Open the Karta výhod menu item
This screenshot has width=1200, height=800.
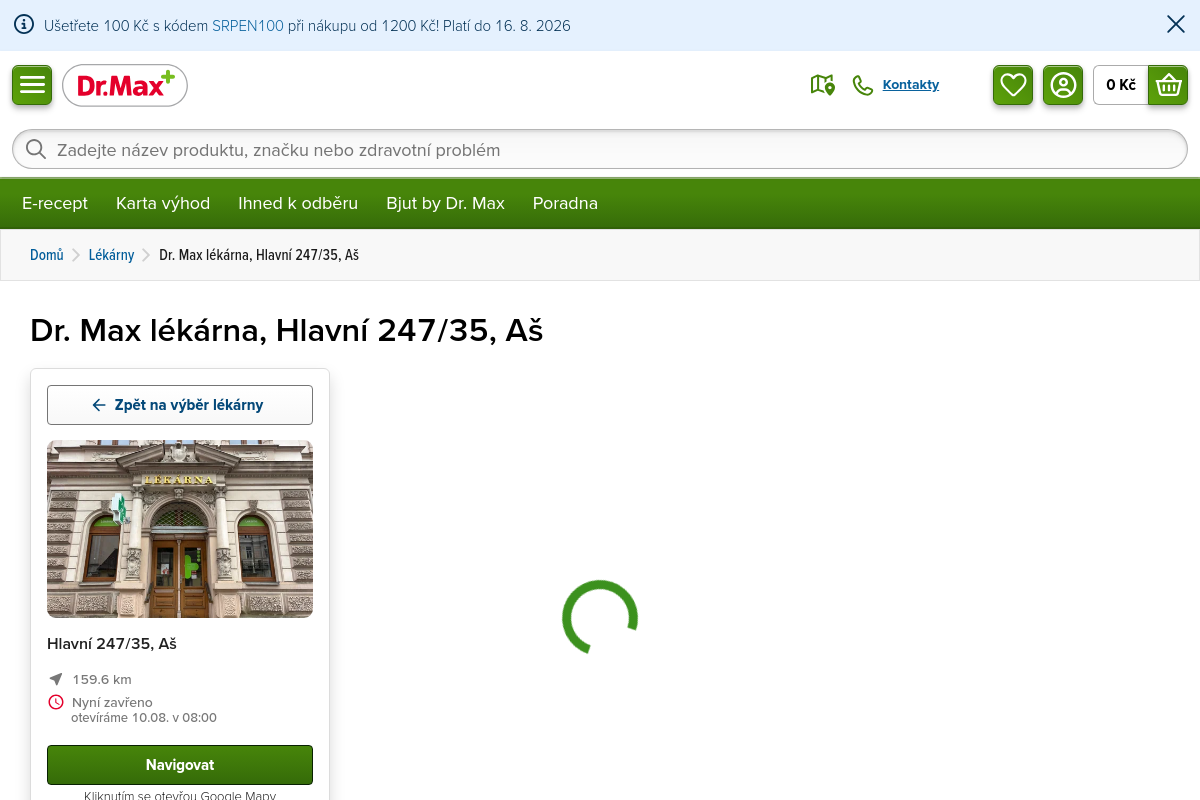coord(163,203)
